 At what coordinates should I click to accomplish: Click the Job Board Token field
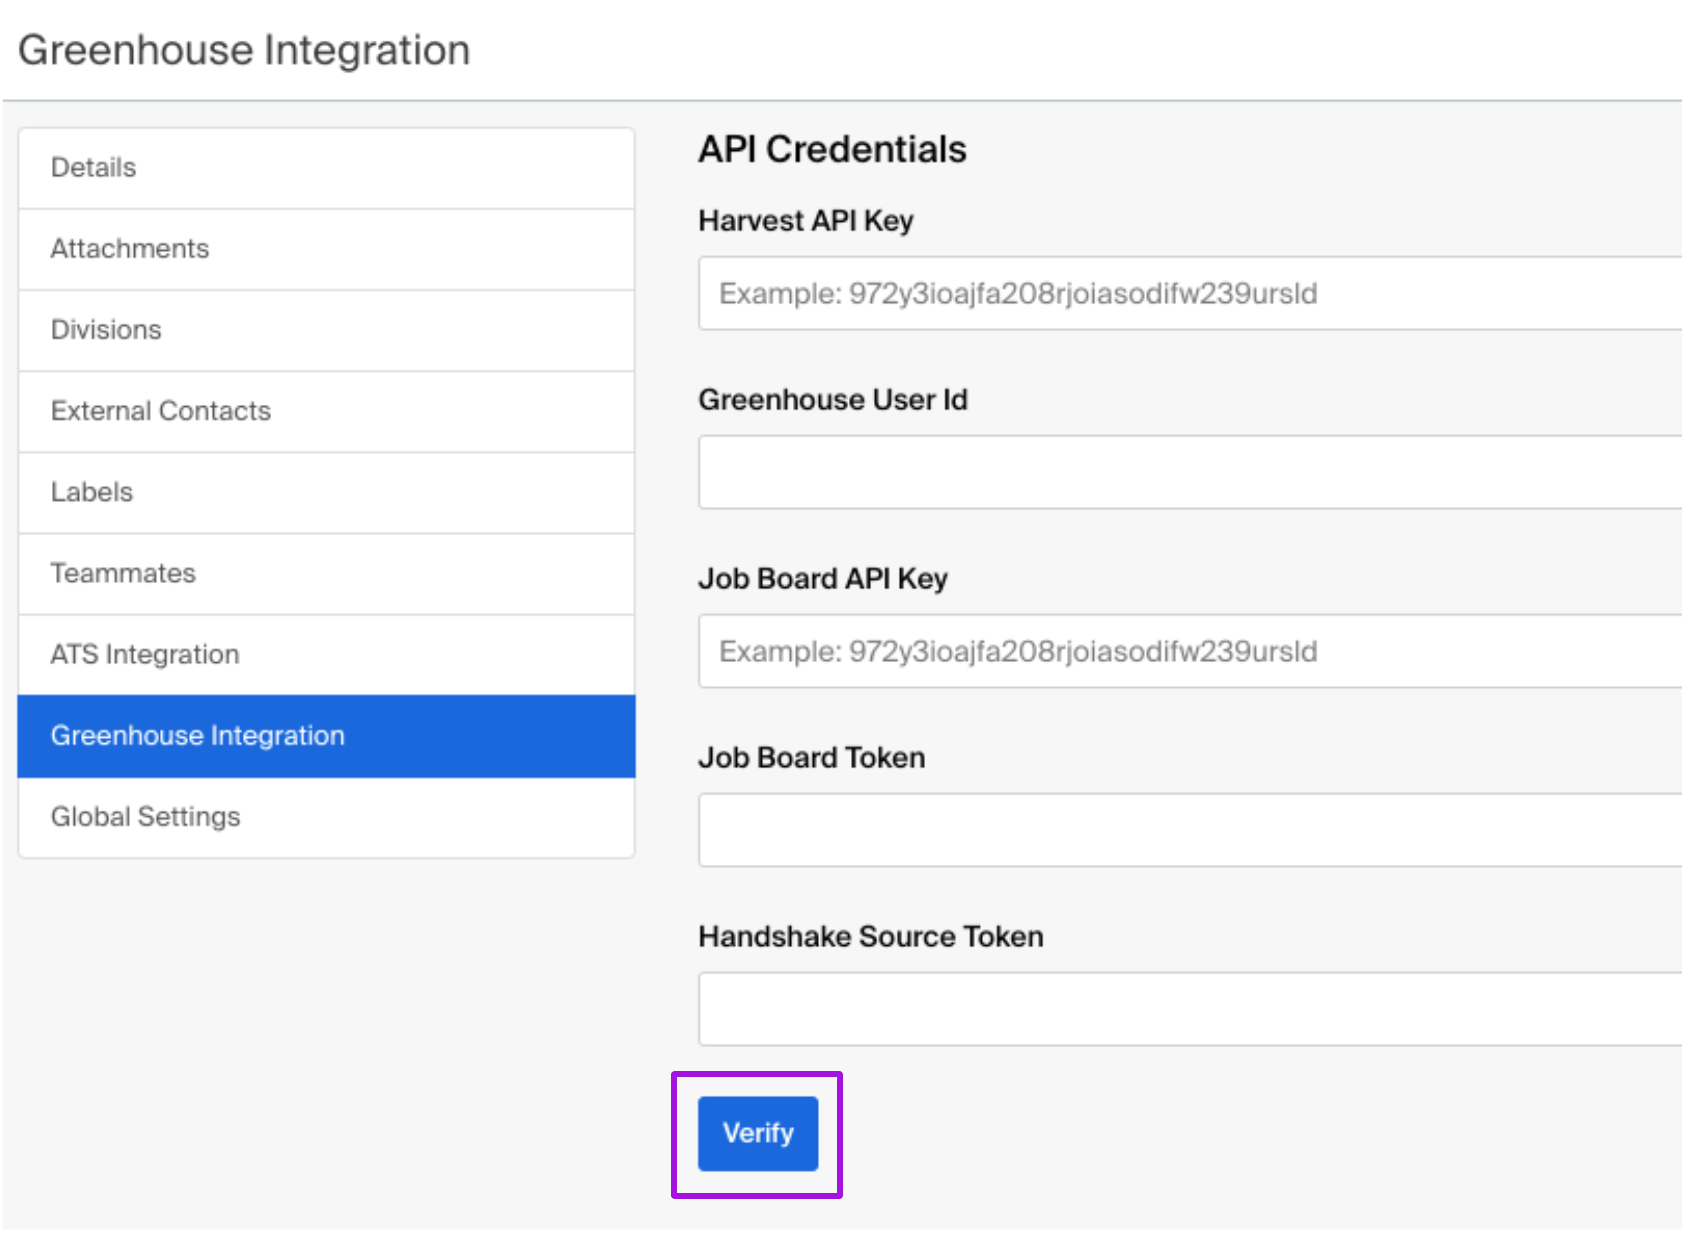(x=1190, y=830)
